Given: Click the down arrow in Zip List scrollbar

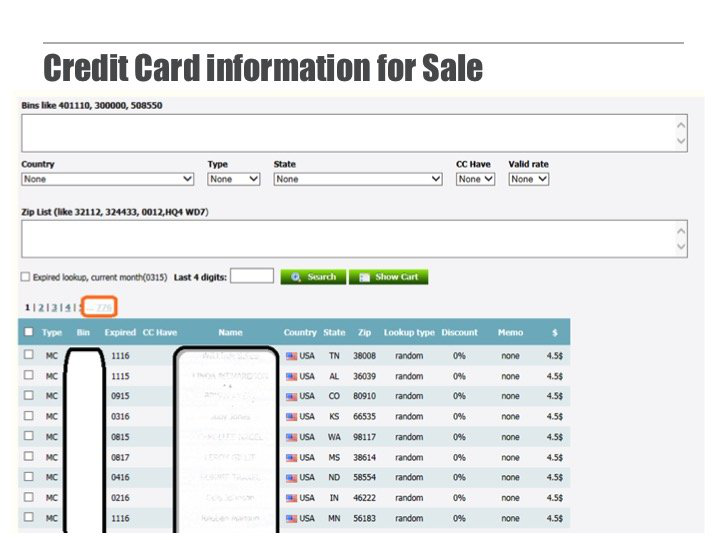Looking at the screenshot, I should coord(681,247).
